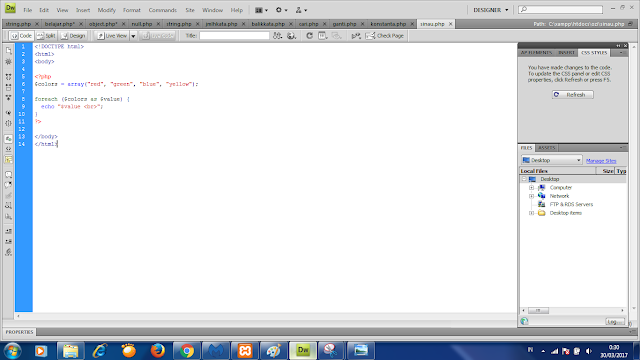This screenshot has height=360, width=640.
Task: Open the Live View options dropdown arrow
Action: coord(133,36)
